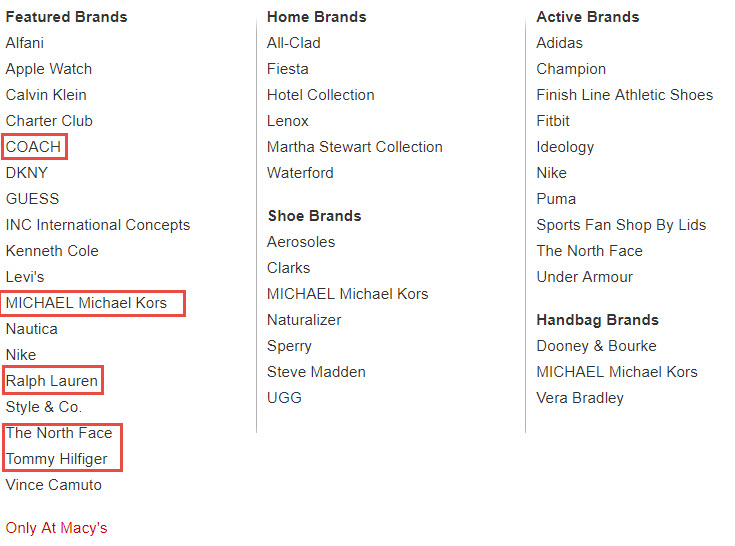Open Vince Camuto brand link
The image size is (735, 546).
[x=53, y=485]
